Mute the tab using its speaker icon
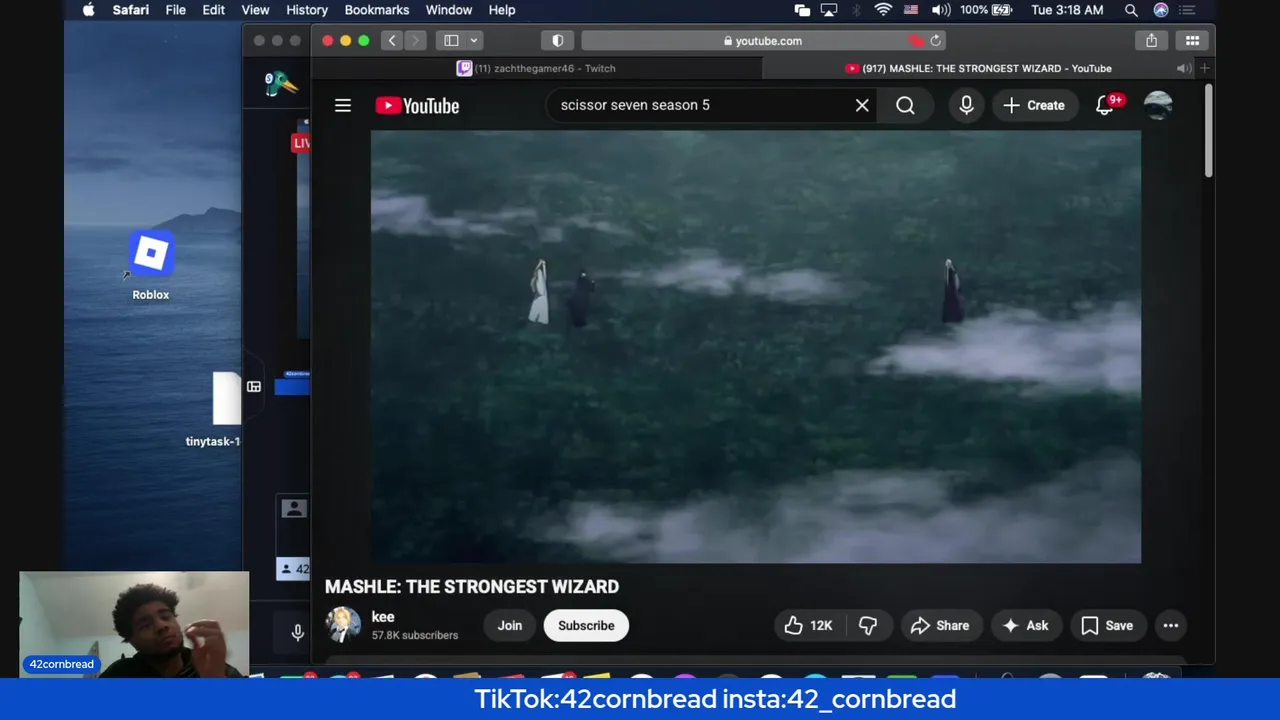This screenshot has width=1280, height=720. pyautogui.click(x=1183, y=68)
